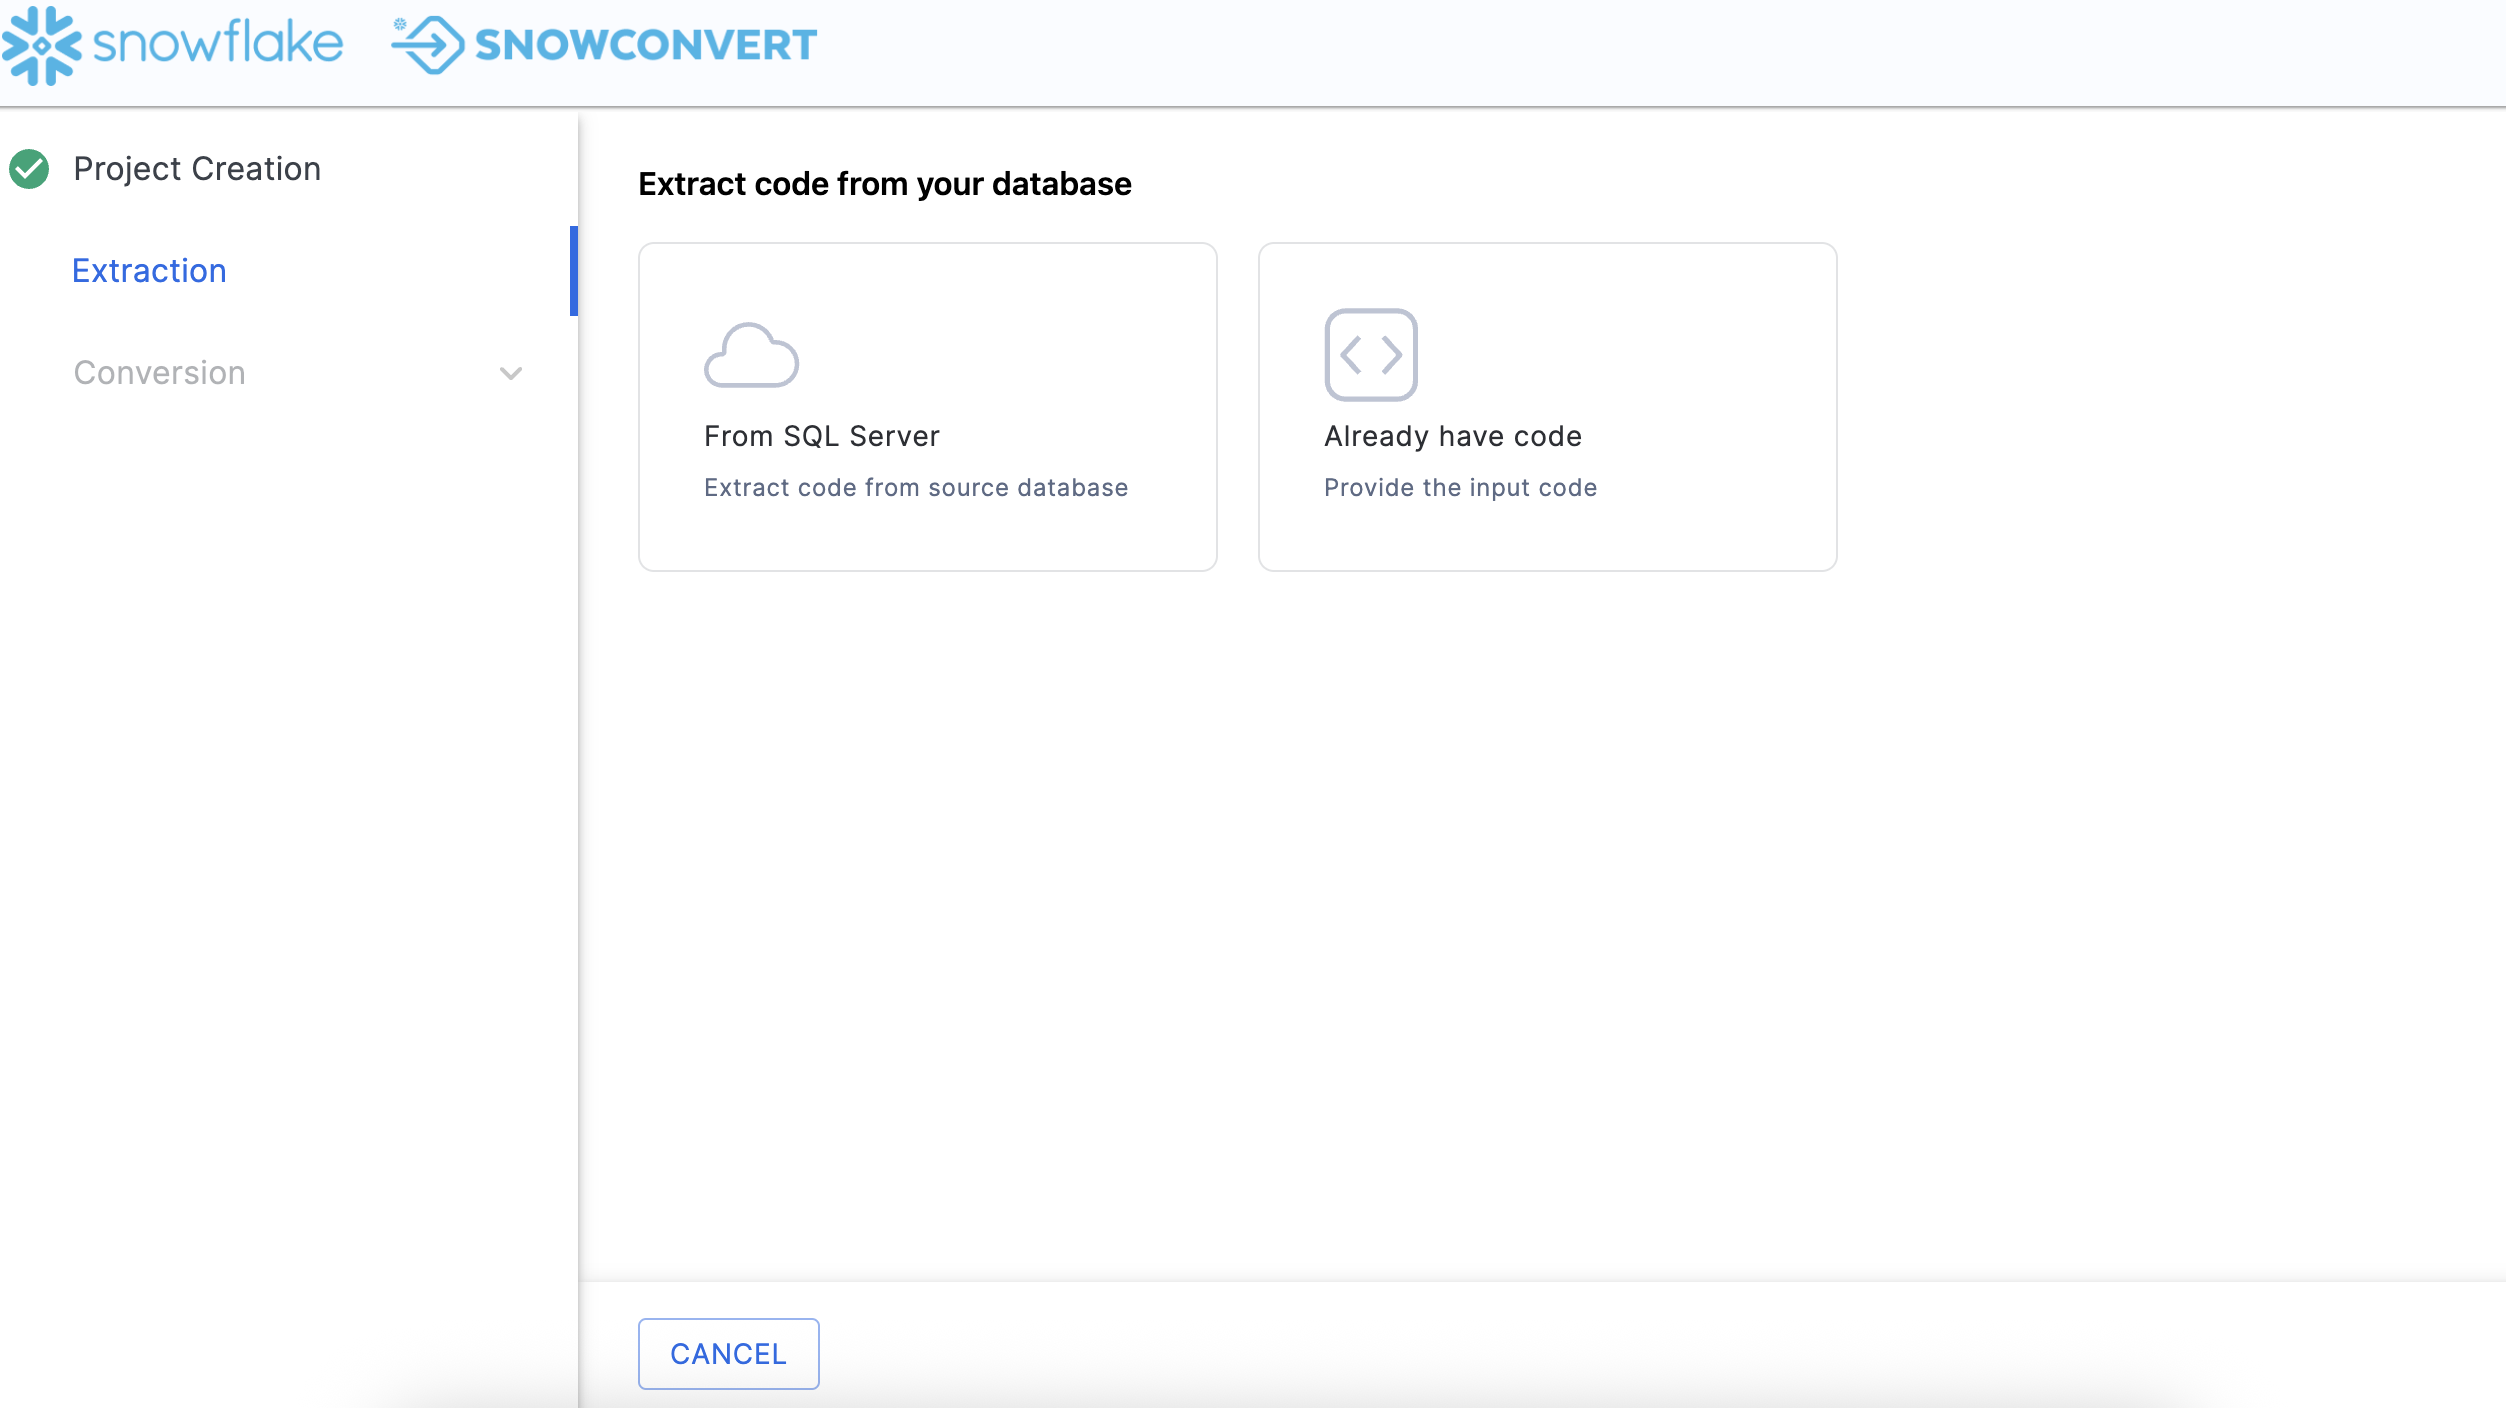Click the blue progress indicator beside Extraction
The image size is (2506, 1408).
[574, 270]
